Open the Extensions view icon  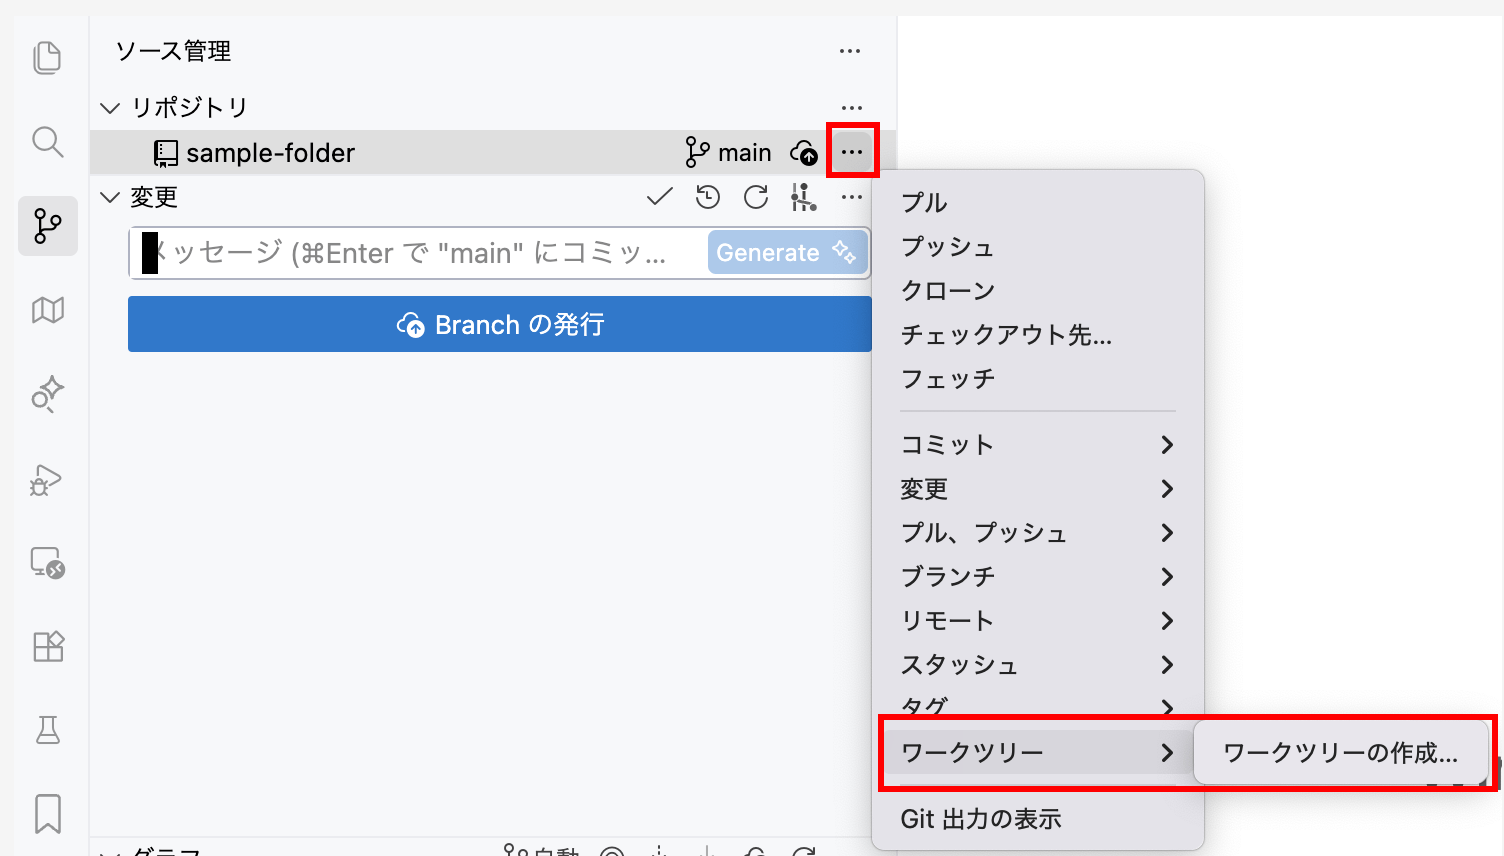pos(47,647)
